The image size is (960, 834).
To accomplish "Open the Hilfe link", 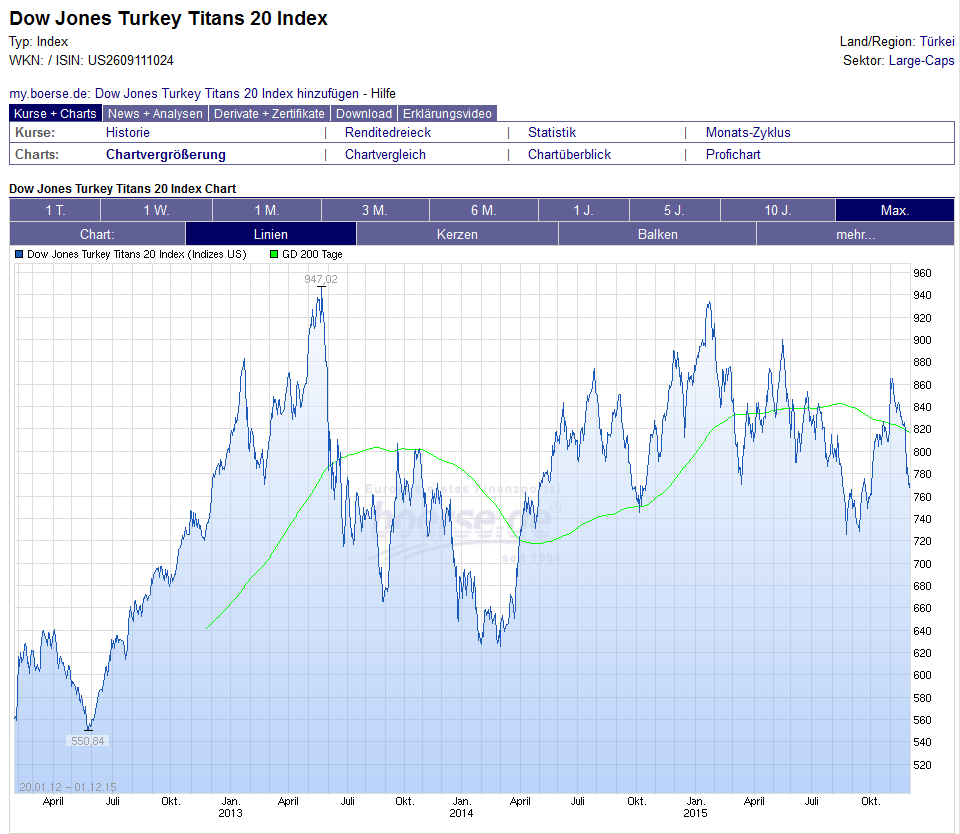I will (x=383, y=94).
